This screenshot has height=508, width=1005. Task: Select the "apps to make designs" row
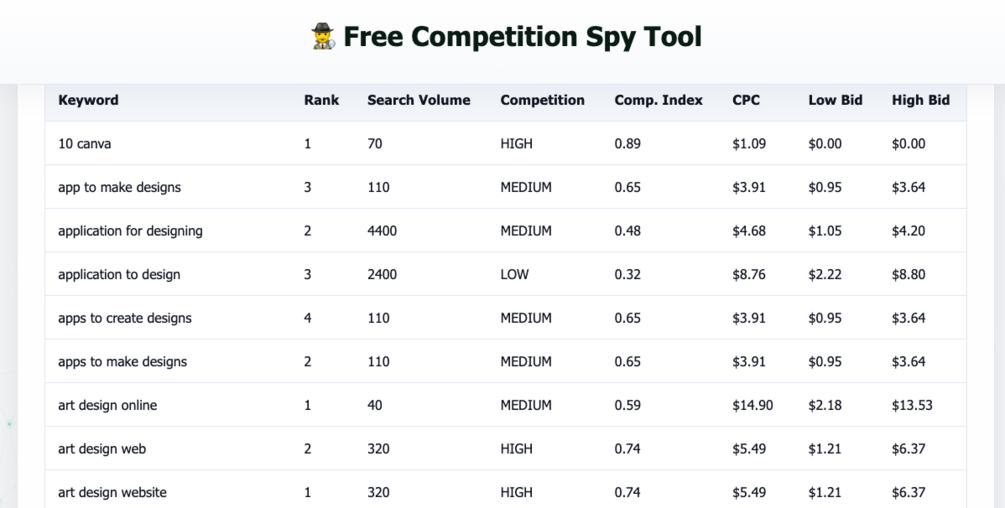point(122,361)
